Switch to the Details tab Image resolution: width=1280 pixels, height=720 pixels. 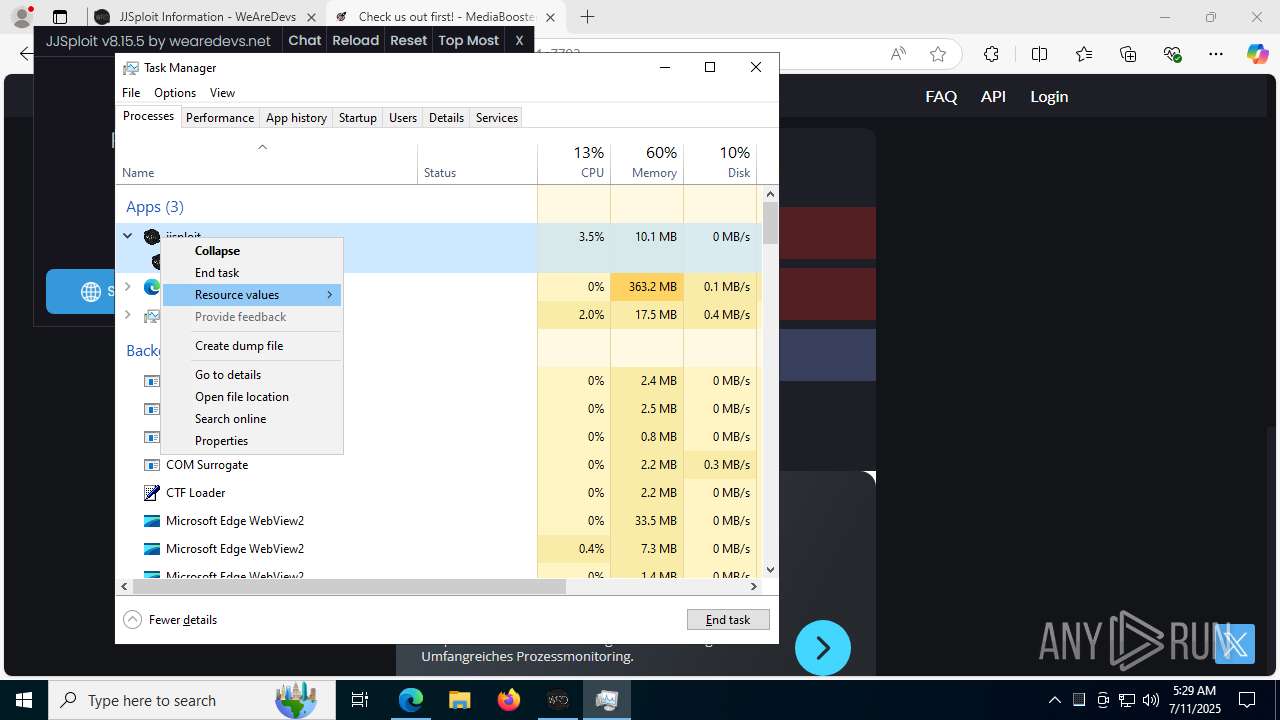[446, 118]
